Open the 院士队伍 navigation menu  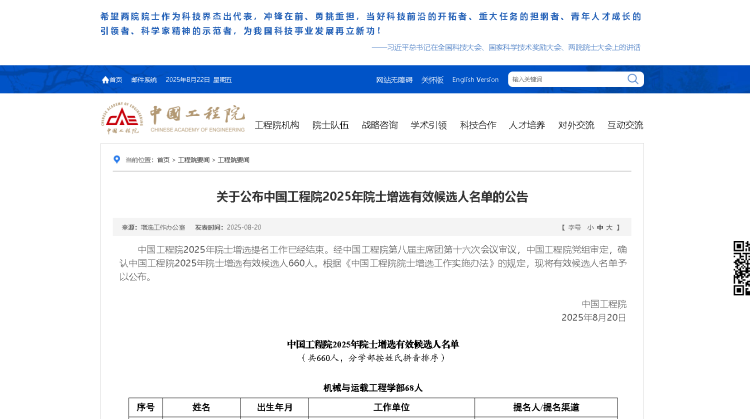330,125
